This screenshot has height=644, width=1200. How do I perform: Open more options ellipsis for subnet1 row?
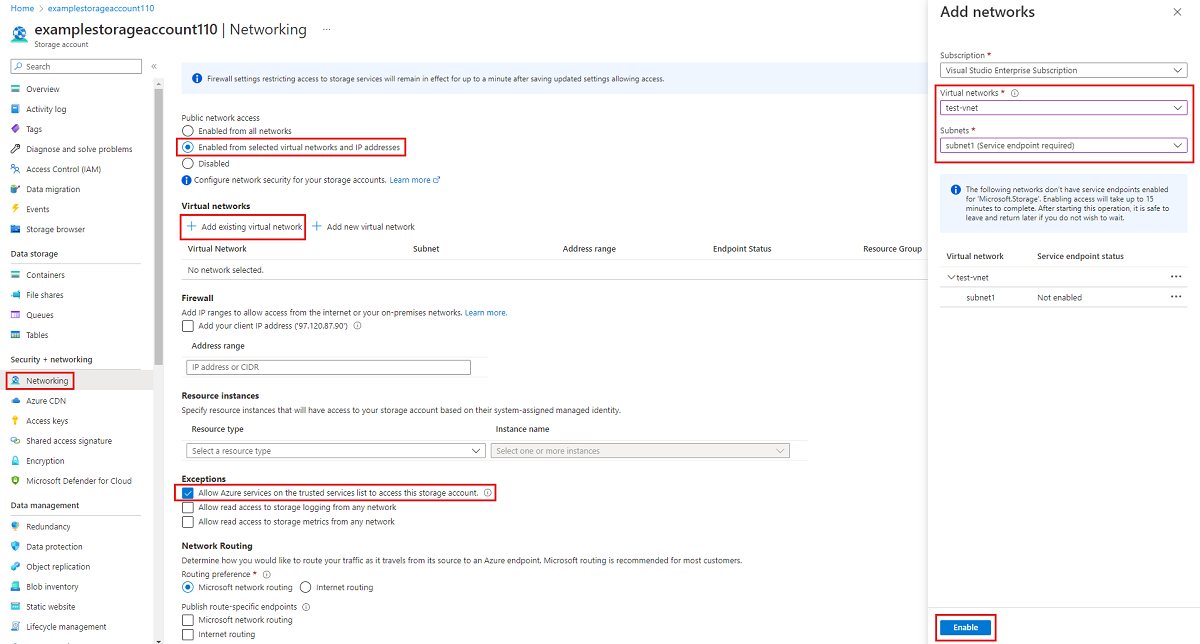click(x=1176, y=297)
